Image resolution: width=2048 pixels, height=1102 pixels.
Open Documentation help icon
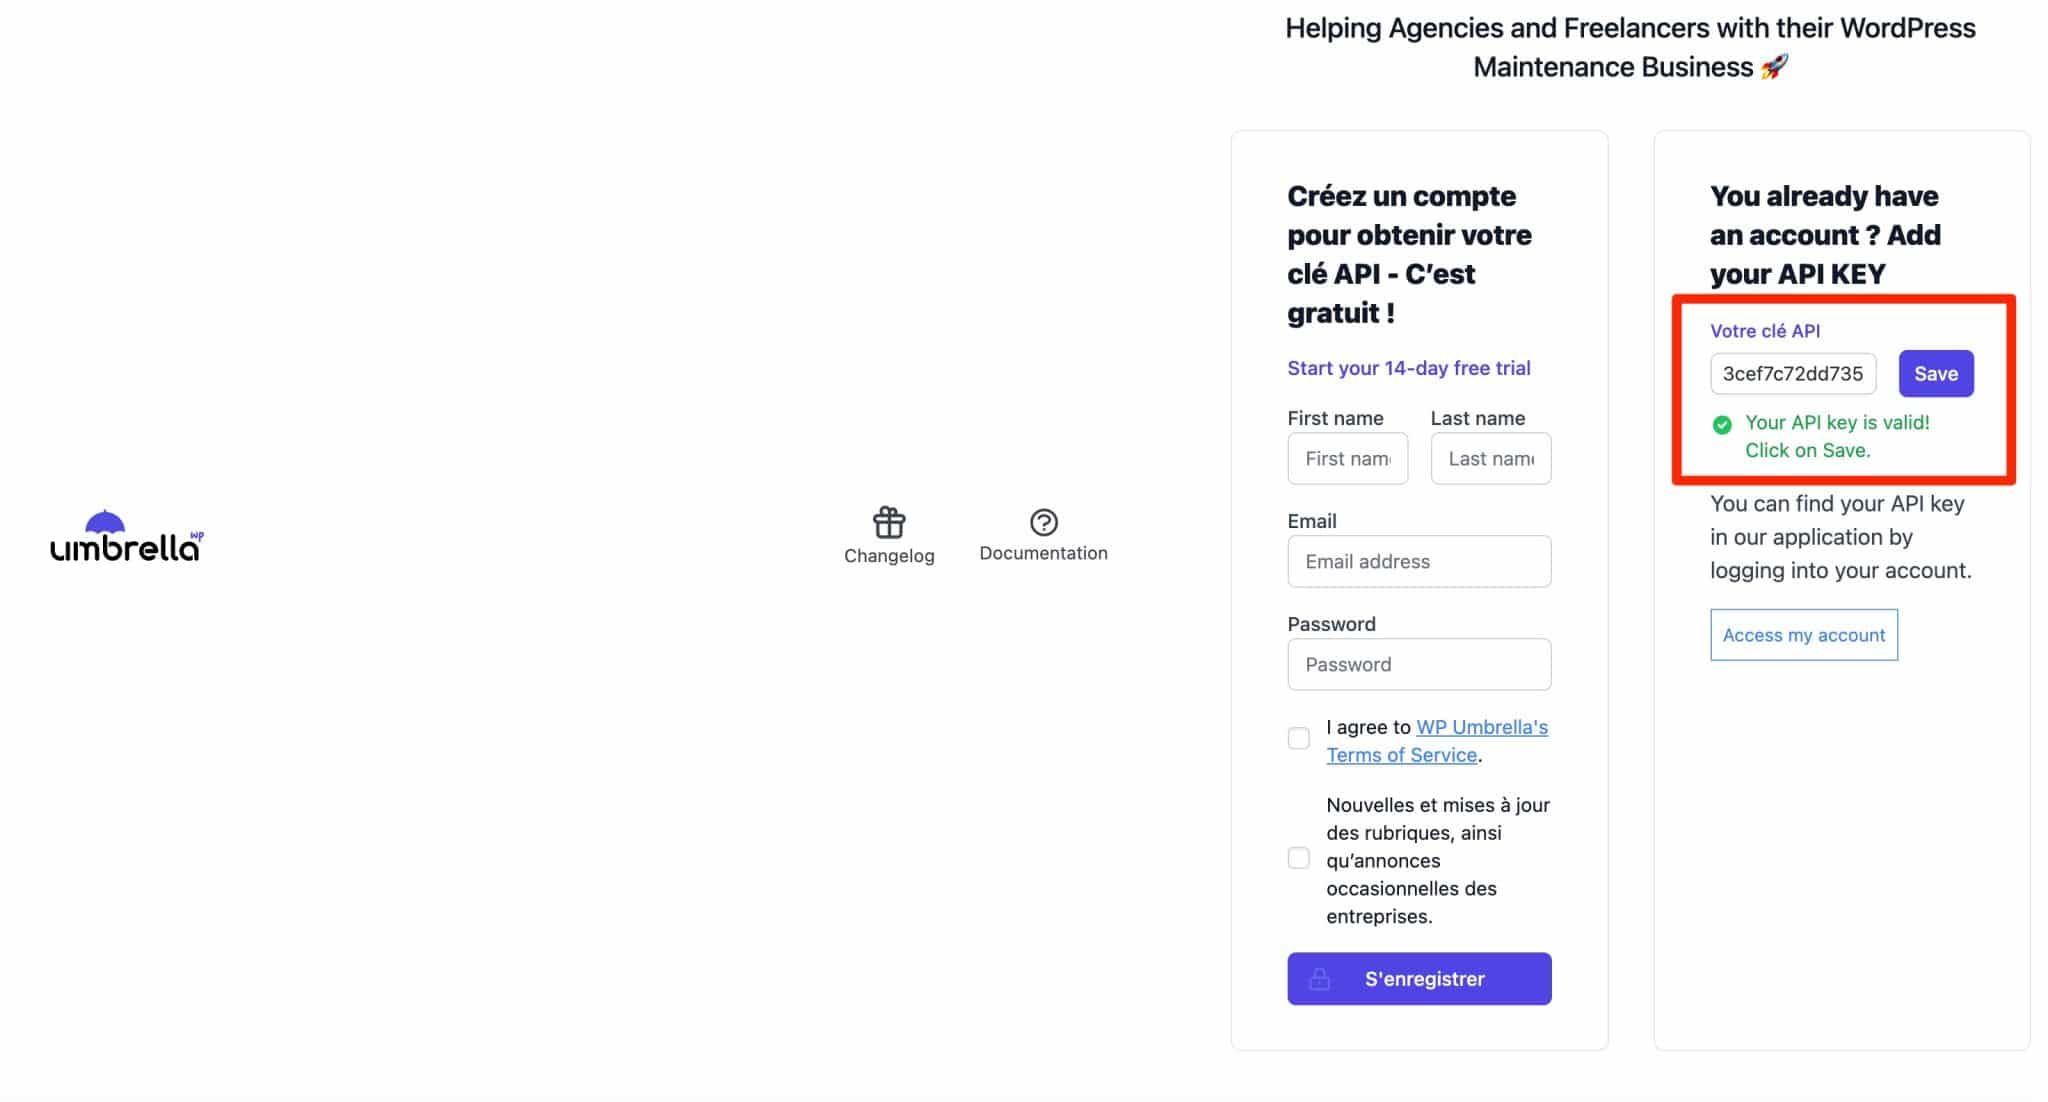pos(1043,522)
